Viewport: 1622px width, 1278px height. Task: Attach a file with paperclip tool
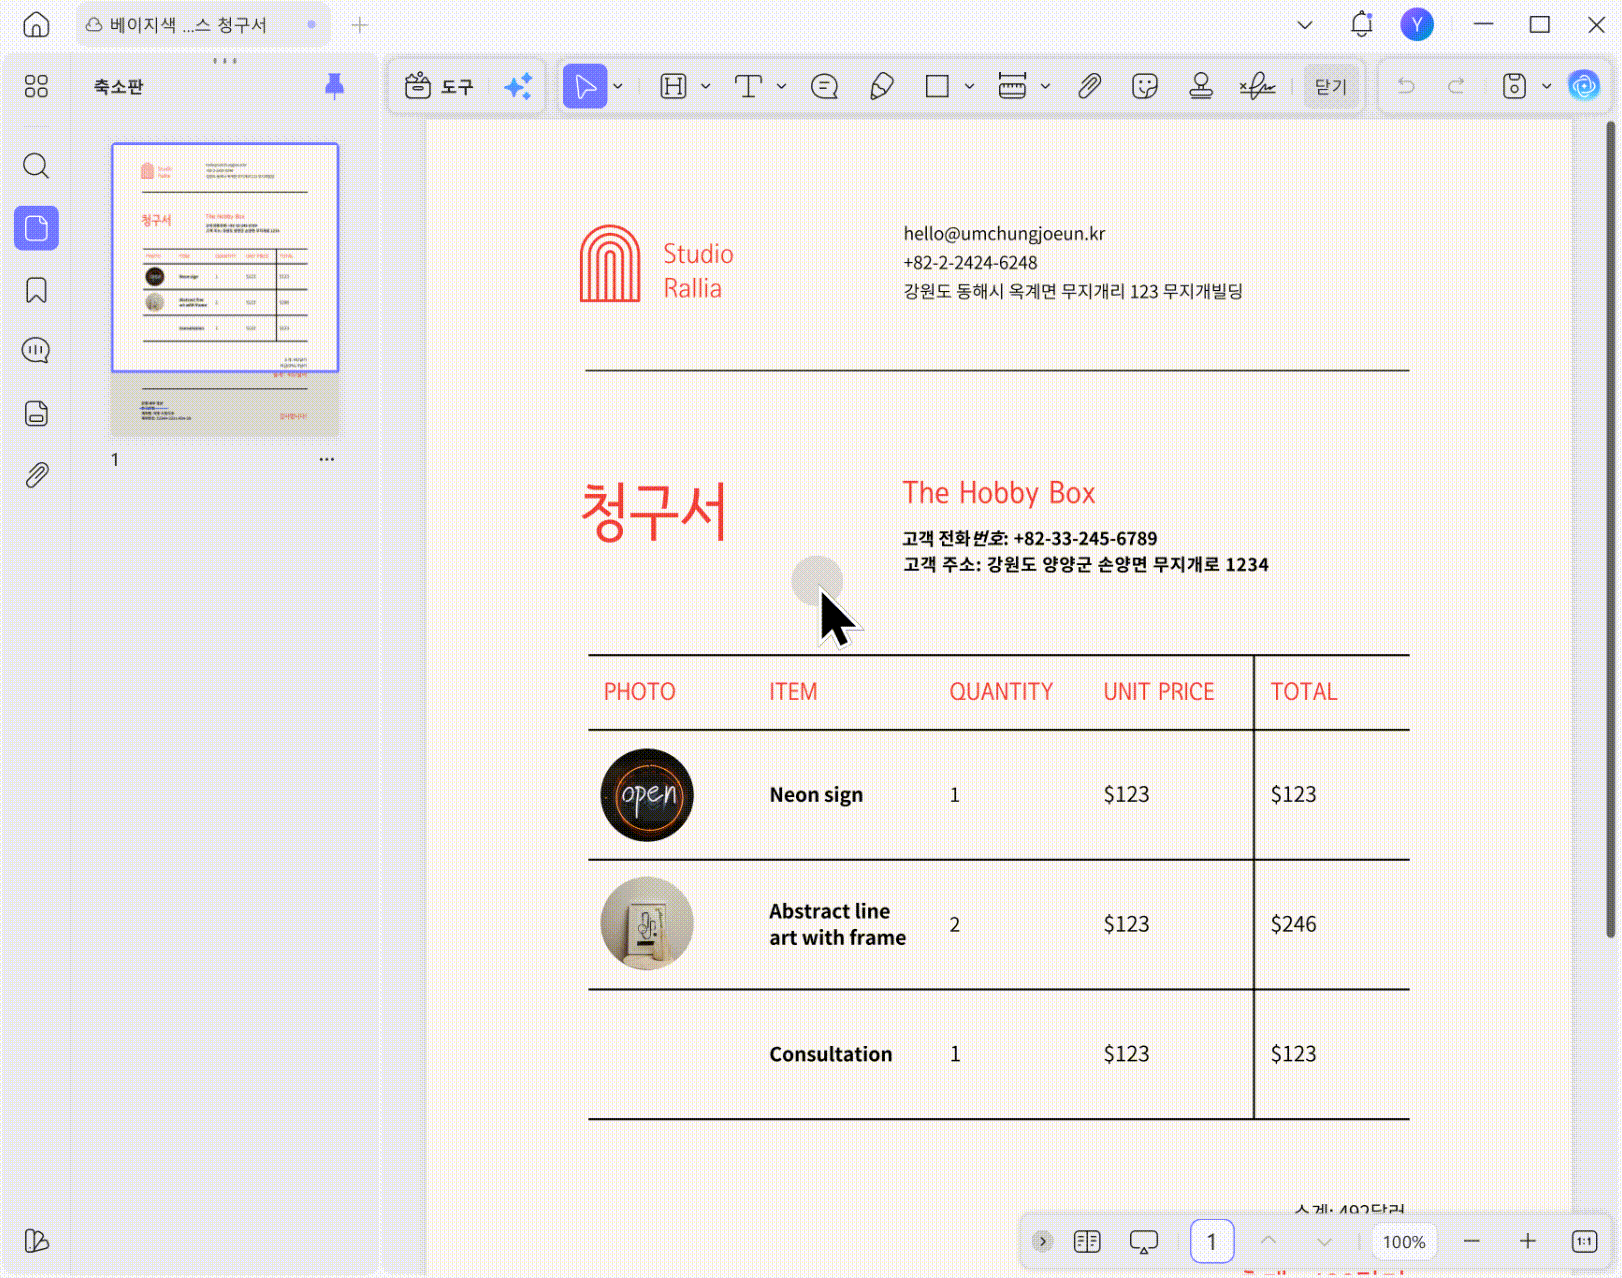tap(1089, 86)
